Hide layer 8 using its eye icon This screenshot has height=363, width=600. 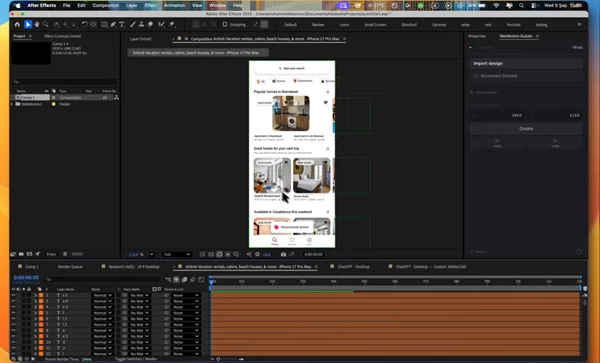(x=13, y=330)
